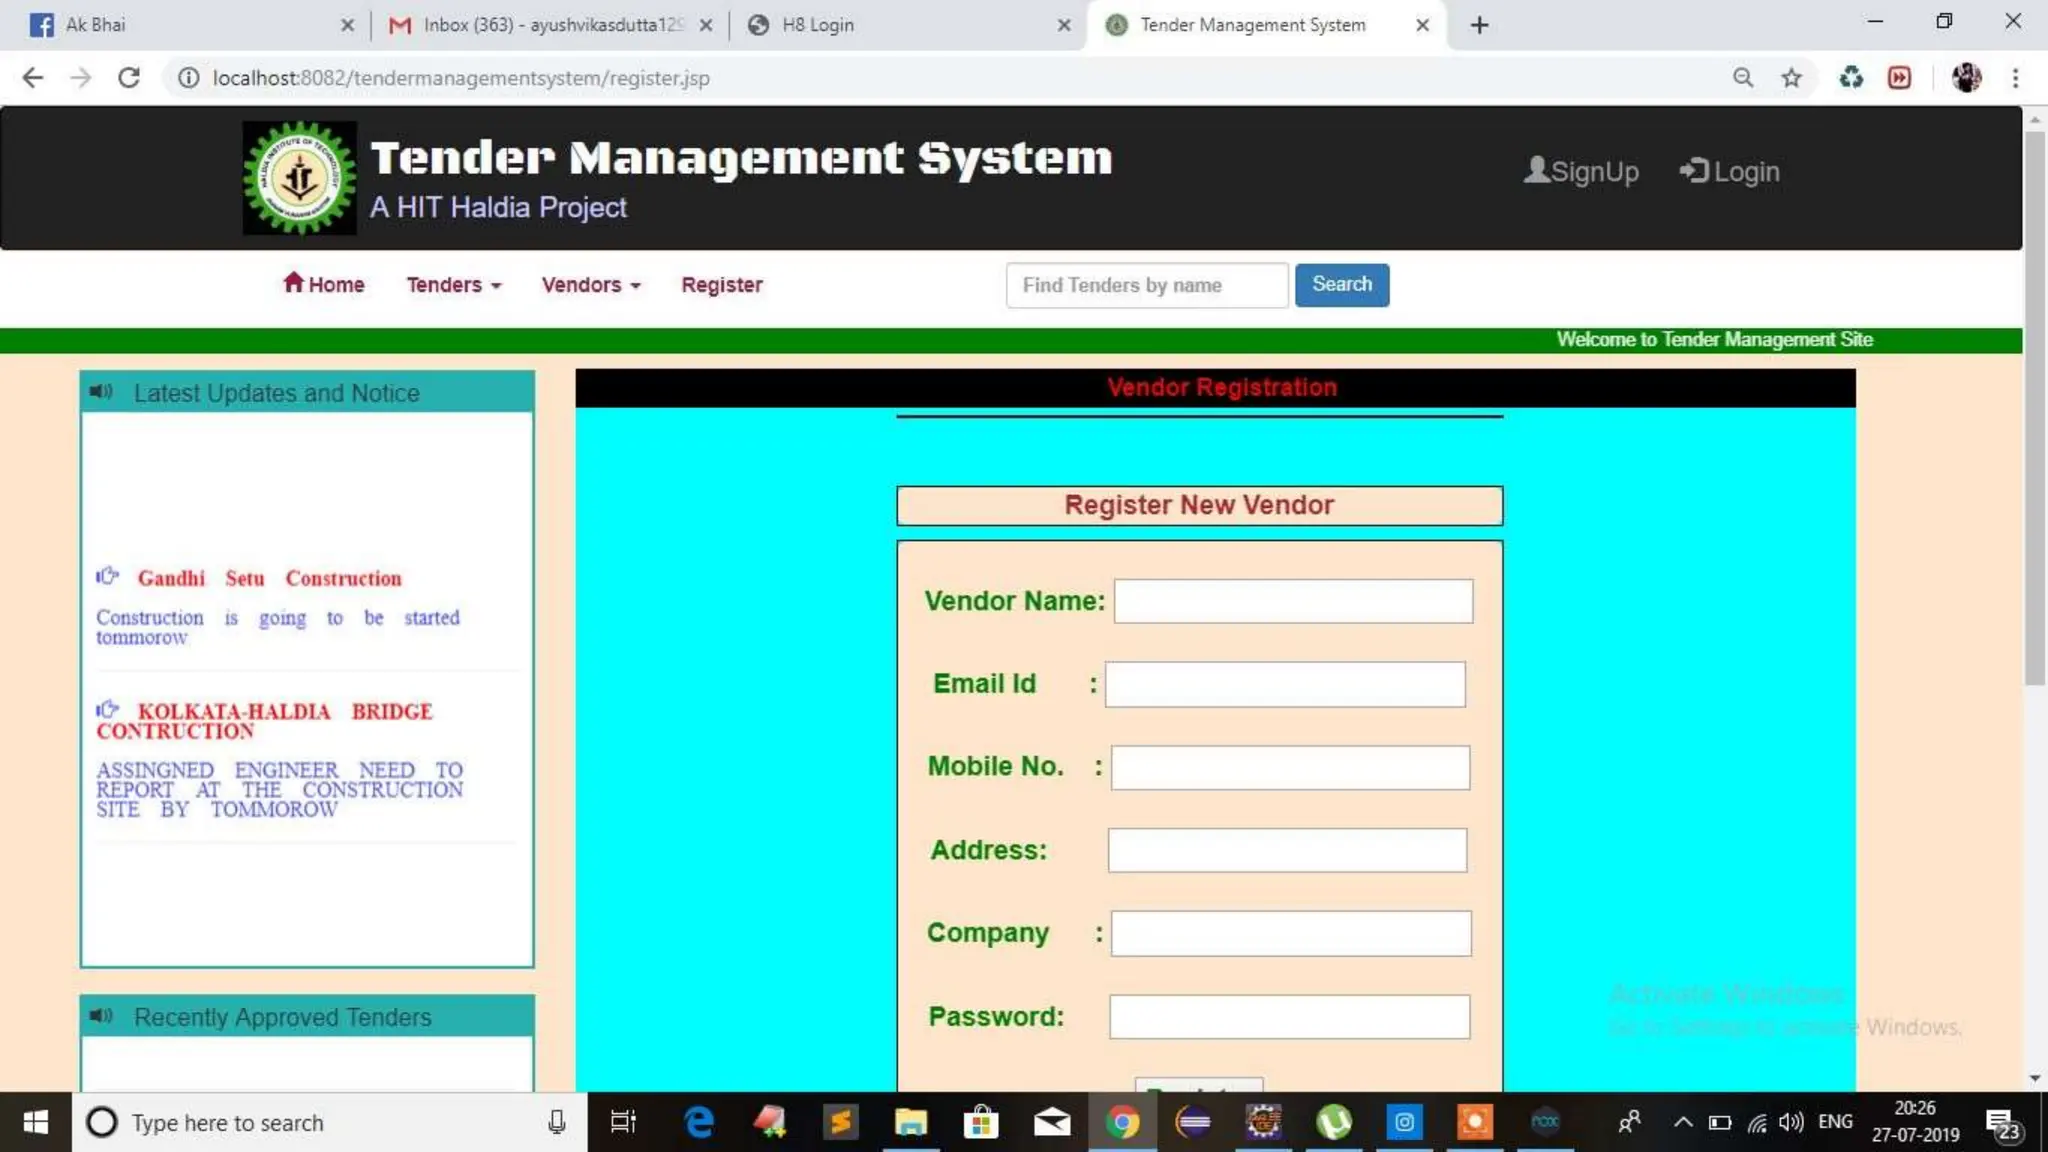Click the HIT Haldia logo image
The image size is (2048, 1152).
[x=299, y=178]
